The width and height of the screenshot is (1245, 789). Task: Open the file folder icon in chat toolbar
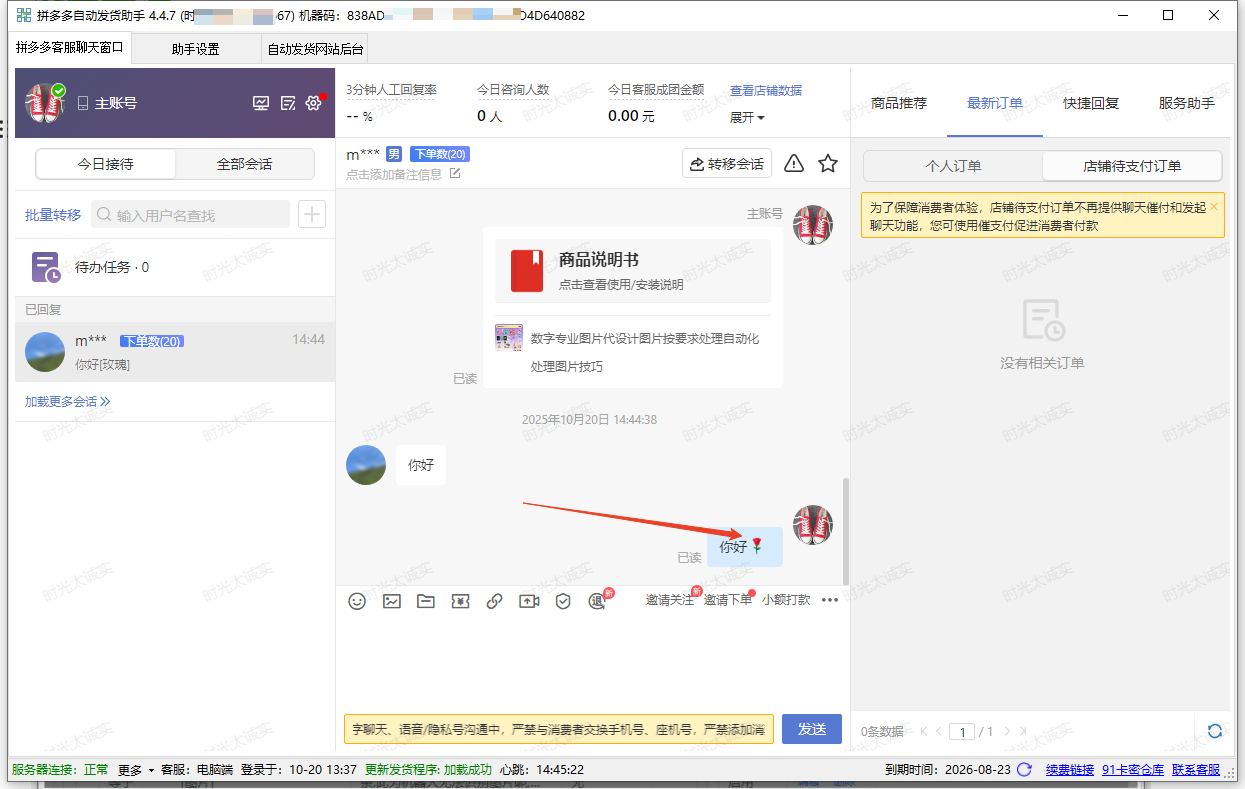click(426, 601)
